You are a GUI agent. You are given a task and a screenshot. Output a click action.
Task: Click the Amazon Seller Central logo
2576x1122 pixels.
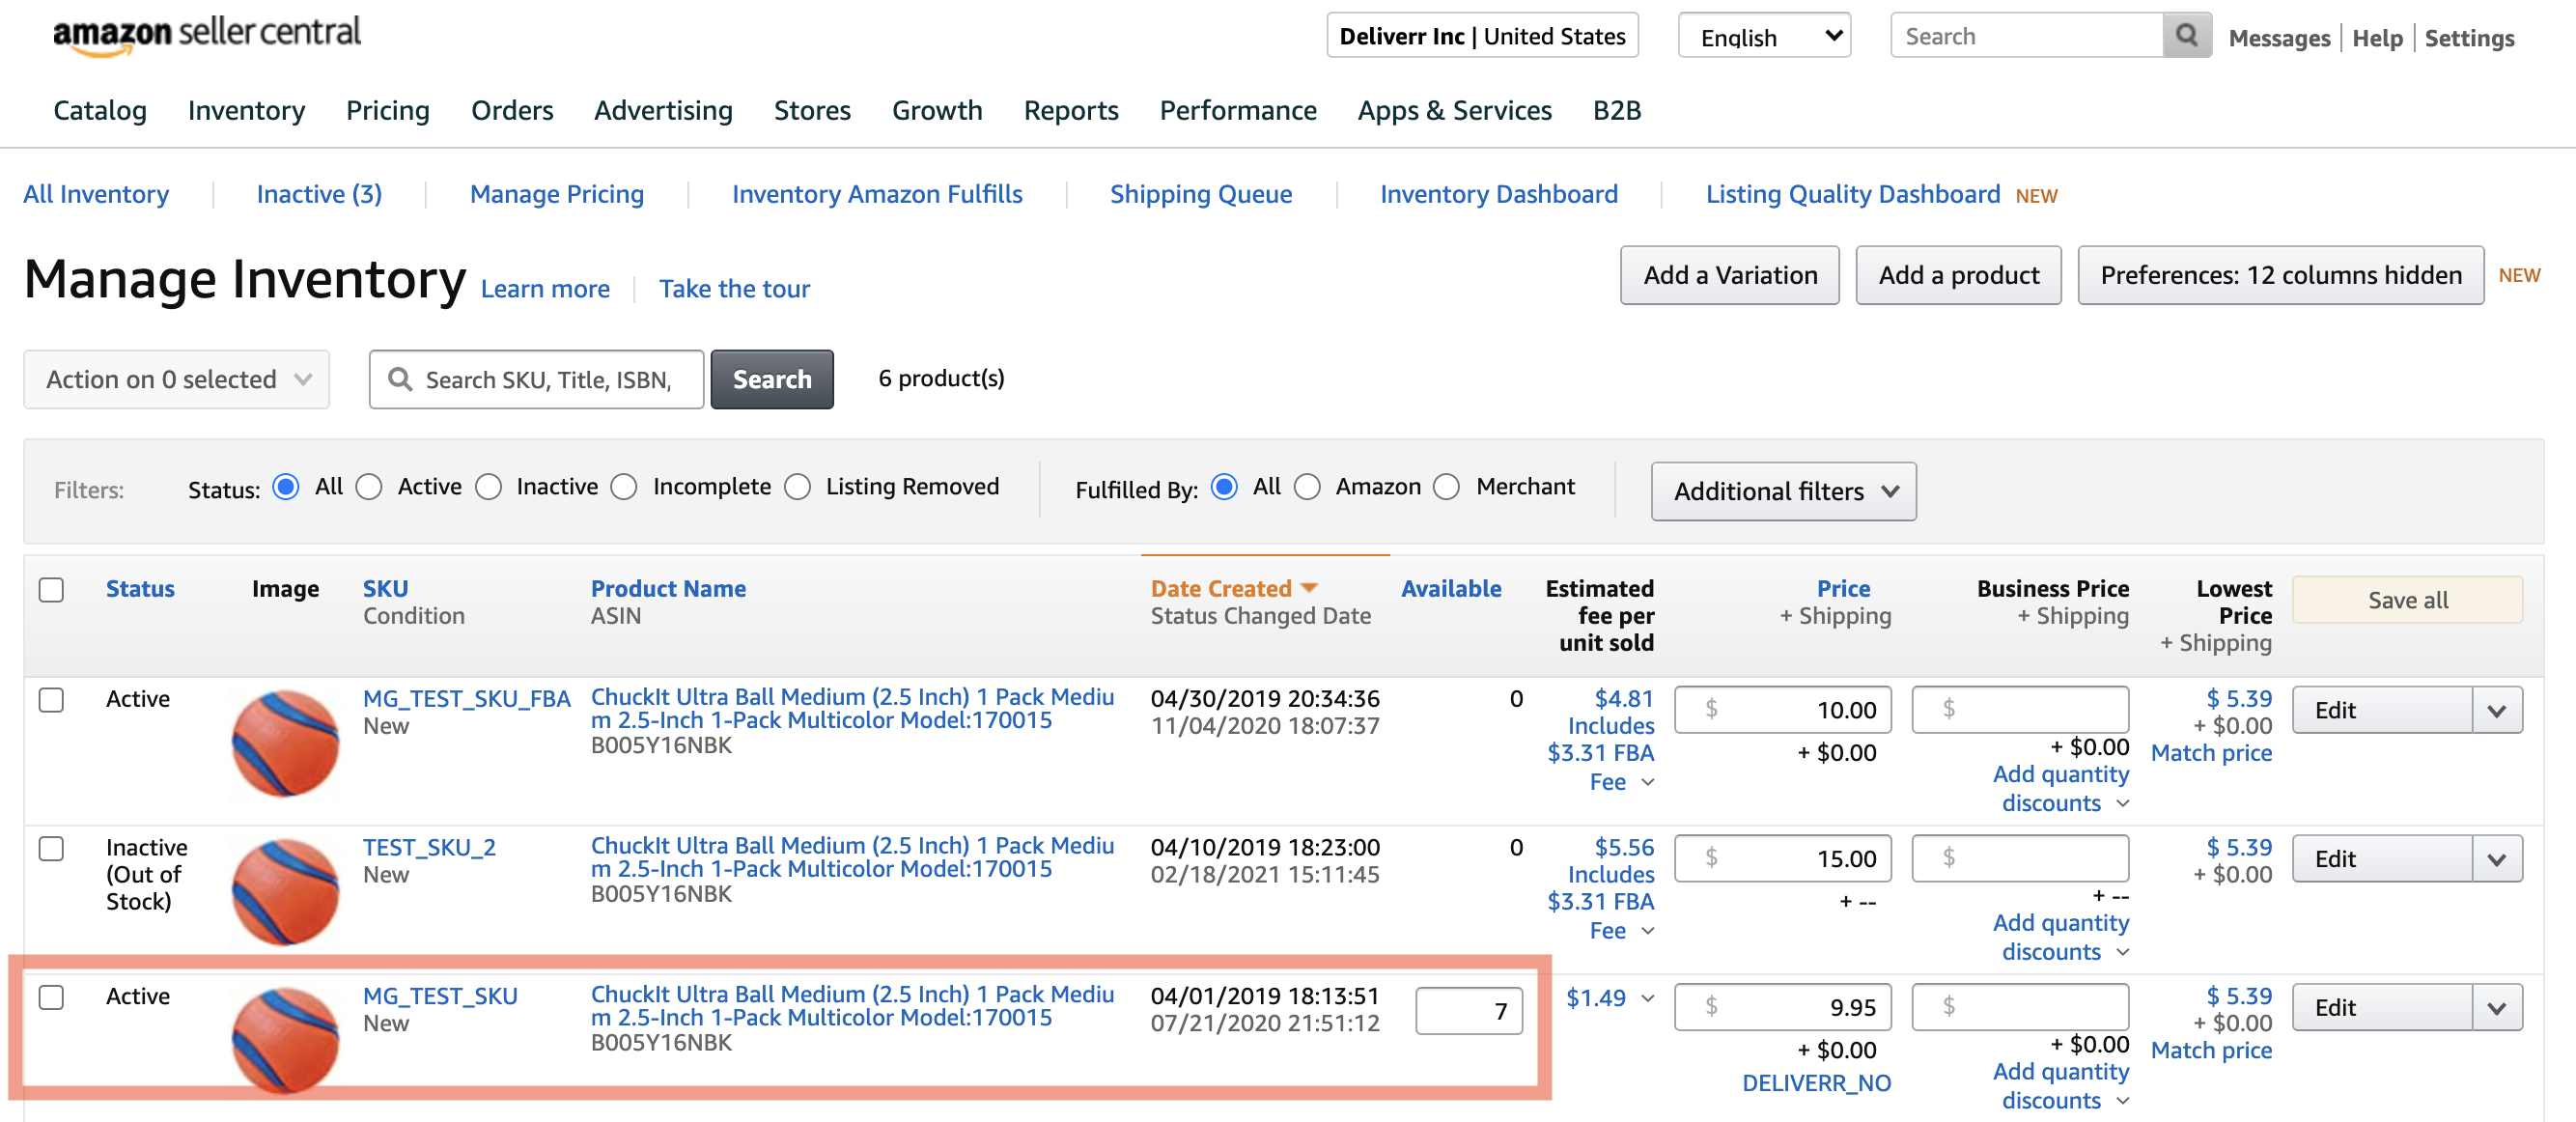(x=206, y=35)
